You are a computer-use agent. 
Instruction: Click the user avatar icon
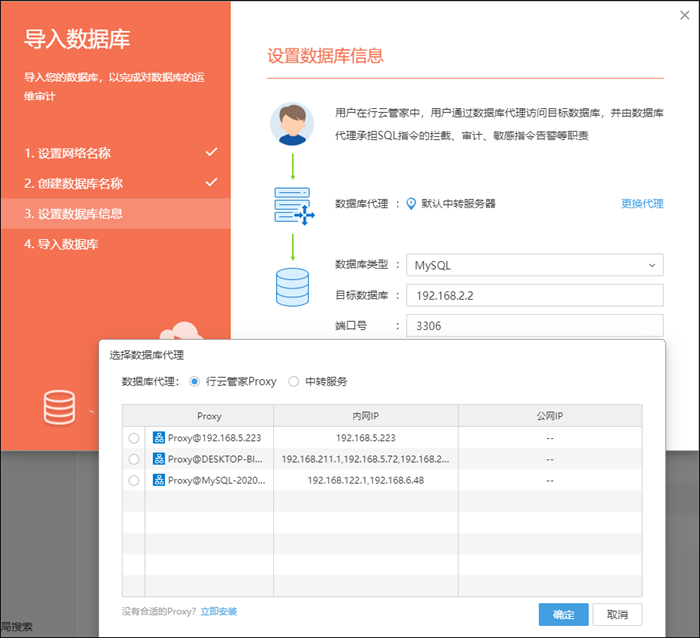(292, 123)
